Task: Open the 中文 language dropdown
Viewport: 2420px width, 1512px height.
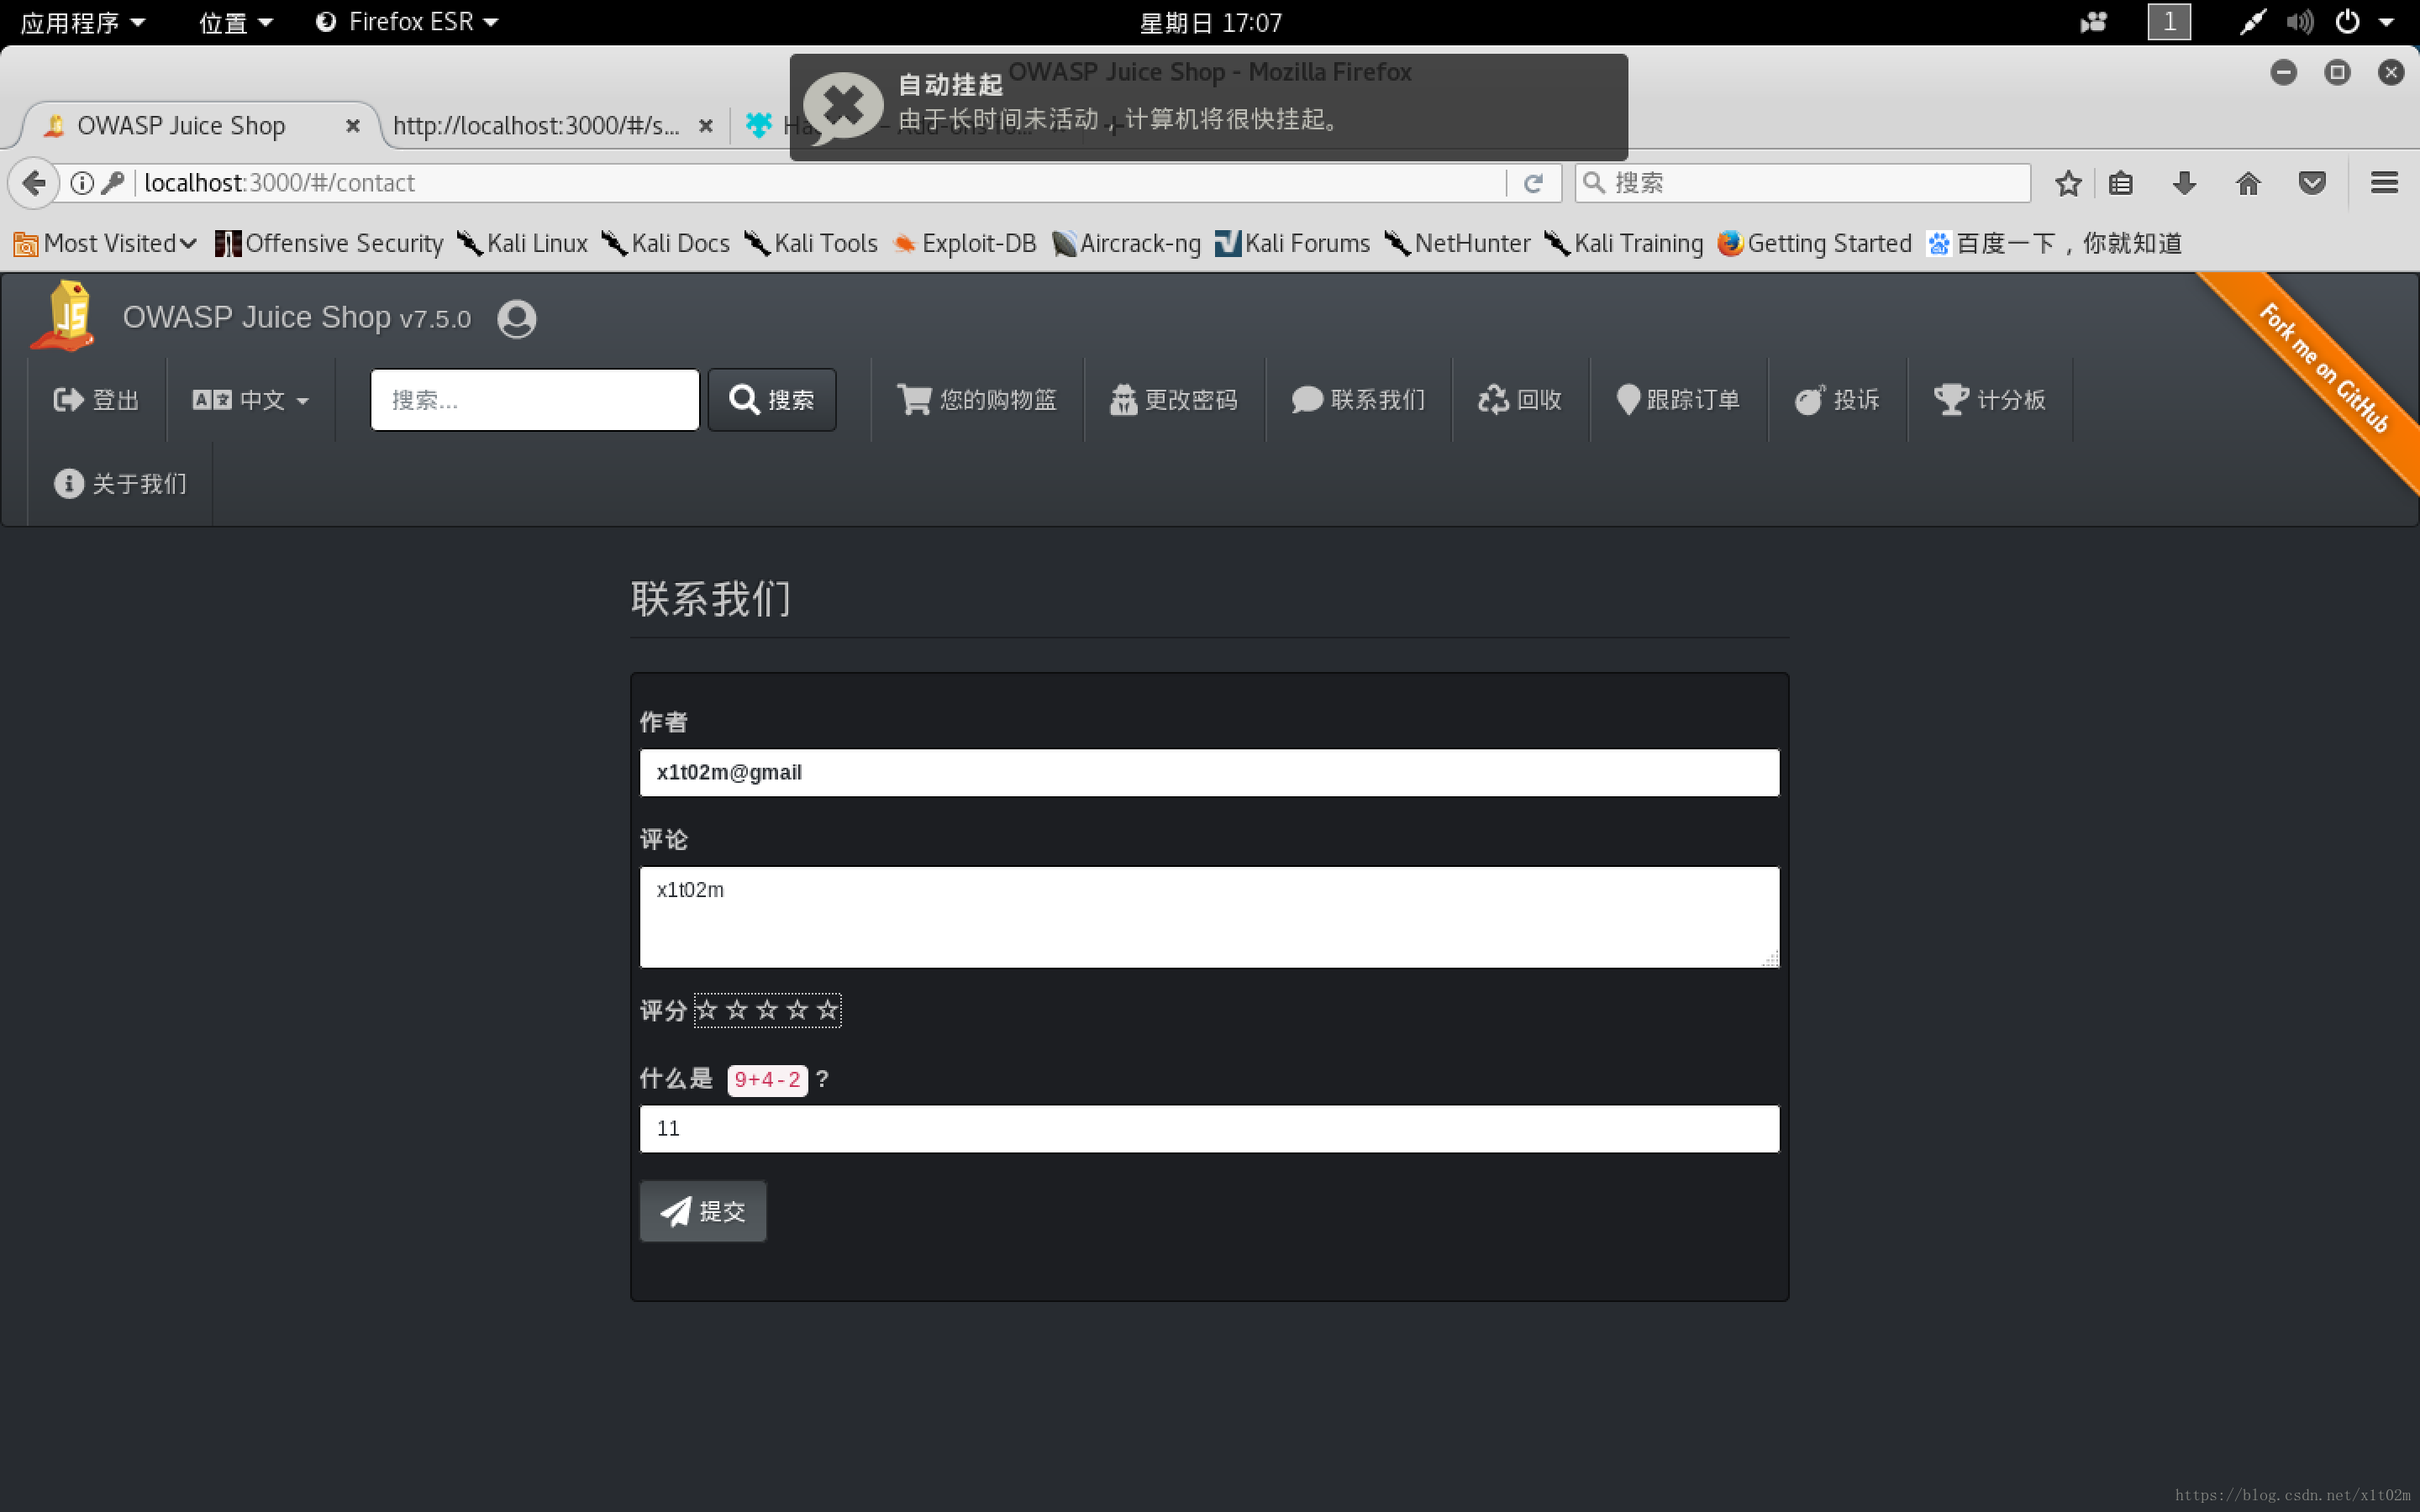Action: click(x=251, y=400)
